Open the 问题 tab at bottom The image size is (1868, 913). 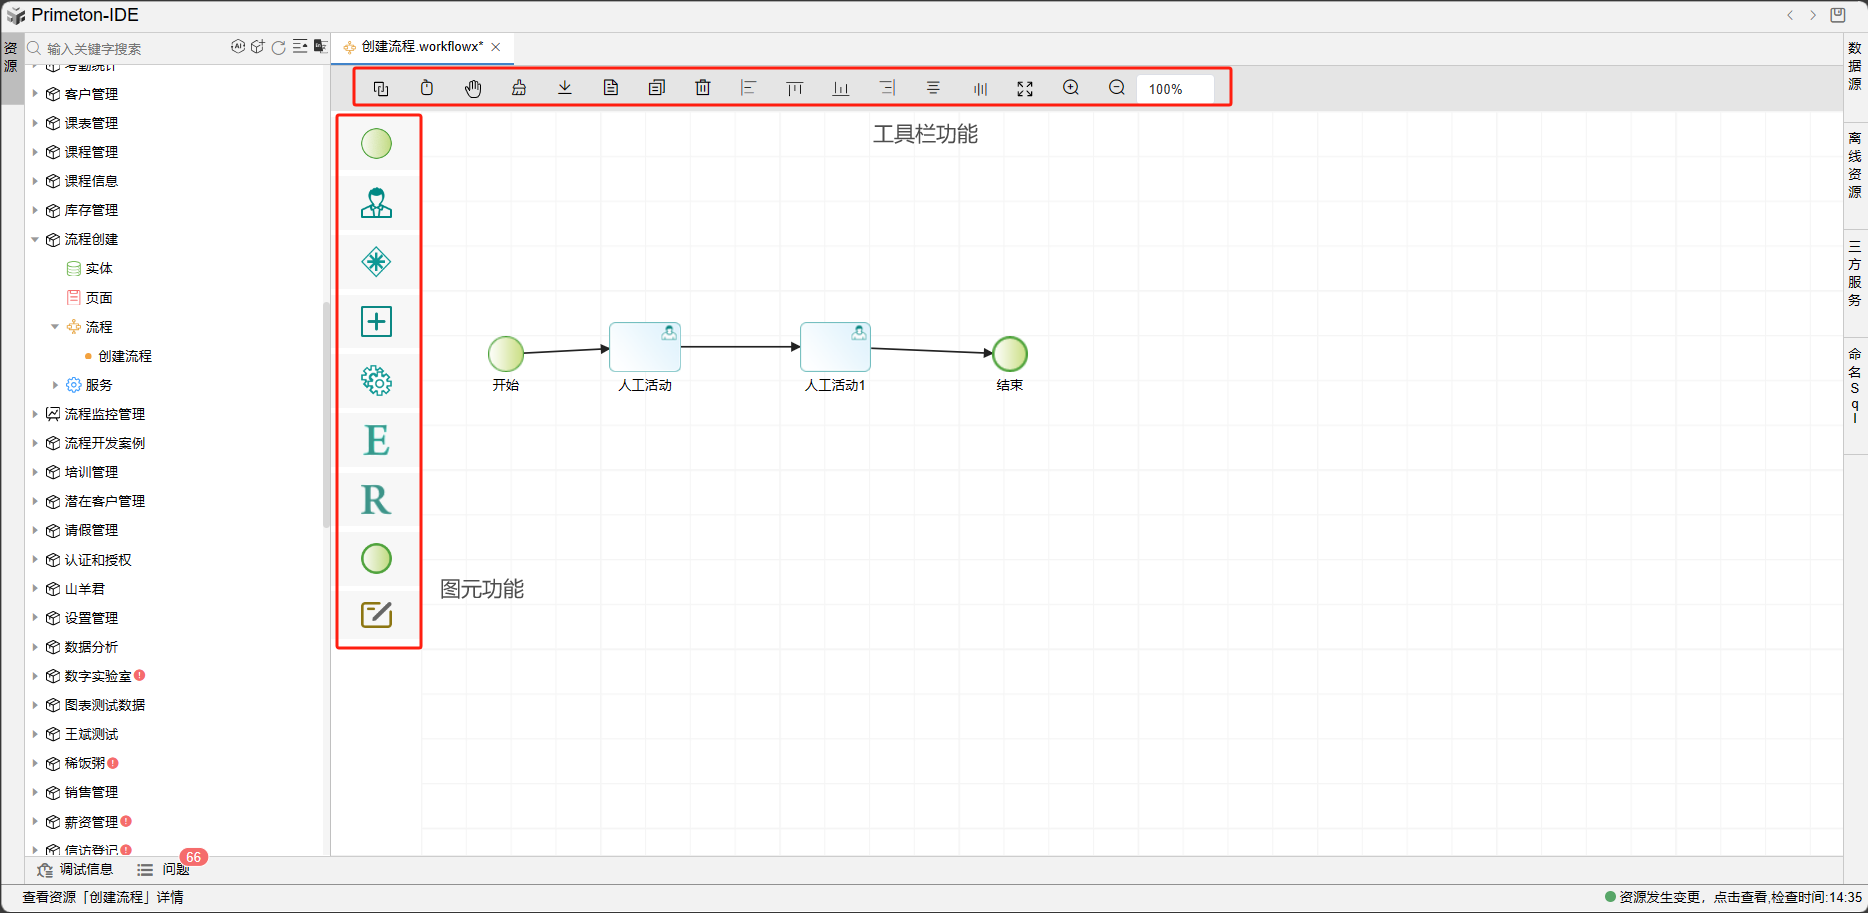(175, 870)
